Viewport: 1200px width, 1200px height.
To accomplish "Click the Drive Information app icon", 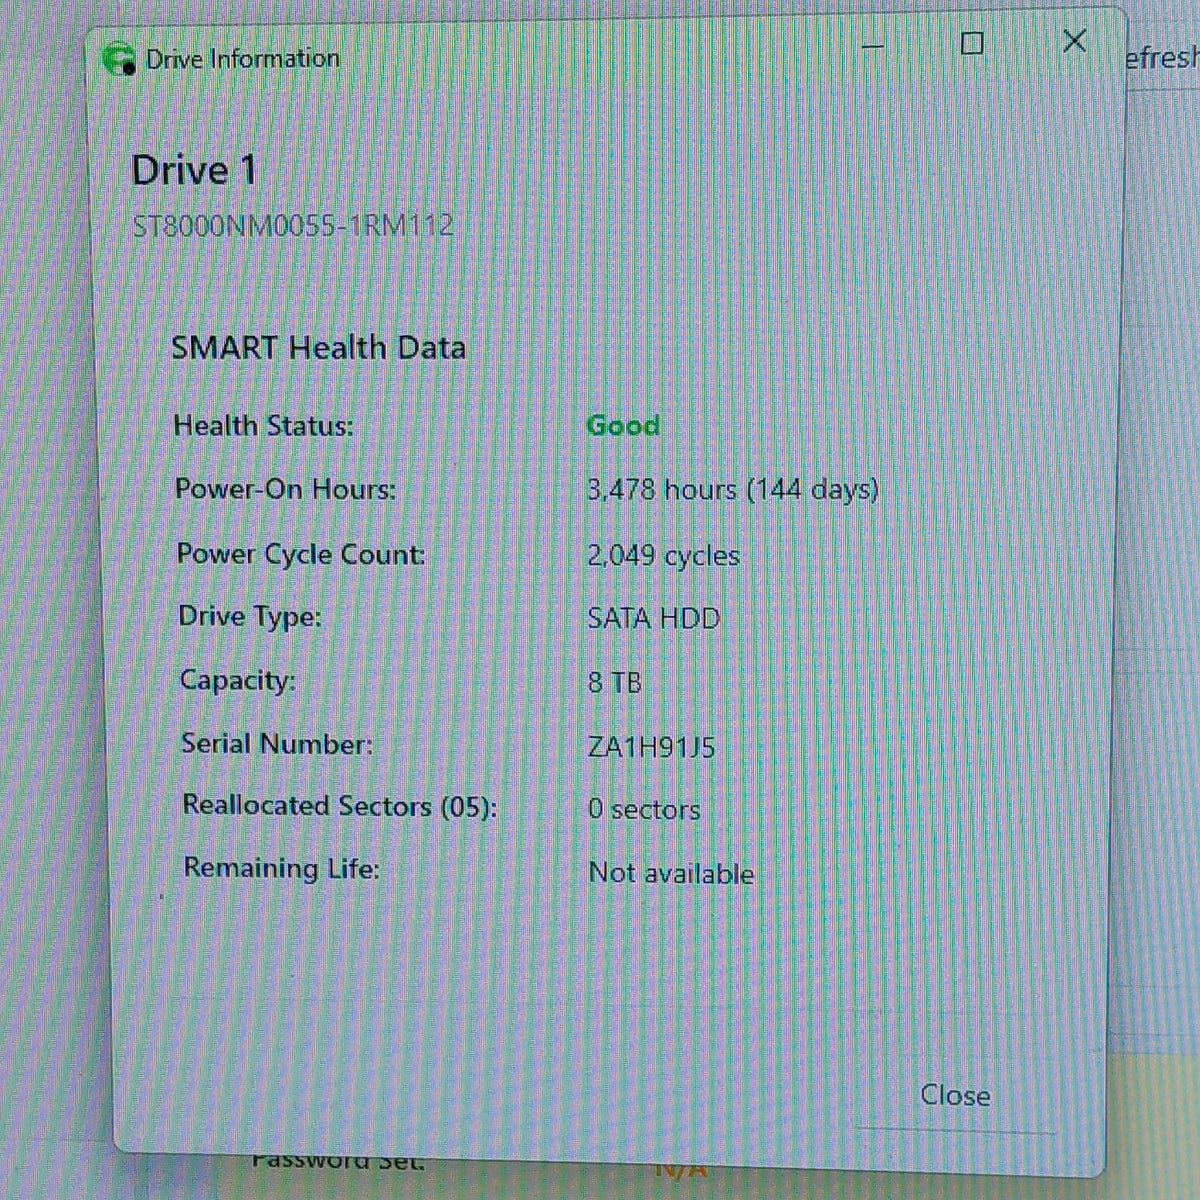I will pyautogui.click(x=119, y=59).
